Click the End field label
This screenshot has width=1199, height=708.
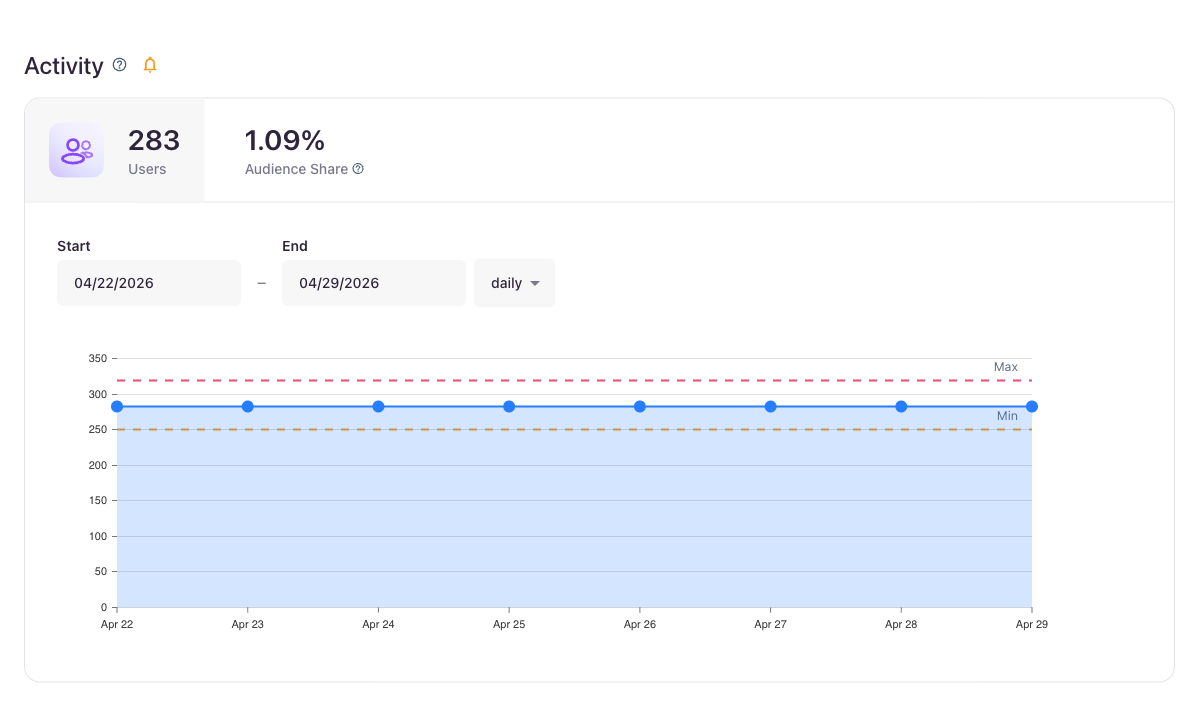coord(294,246)
